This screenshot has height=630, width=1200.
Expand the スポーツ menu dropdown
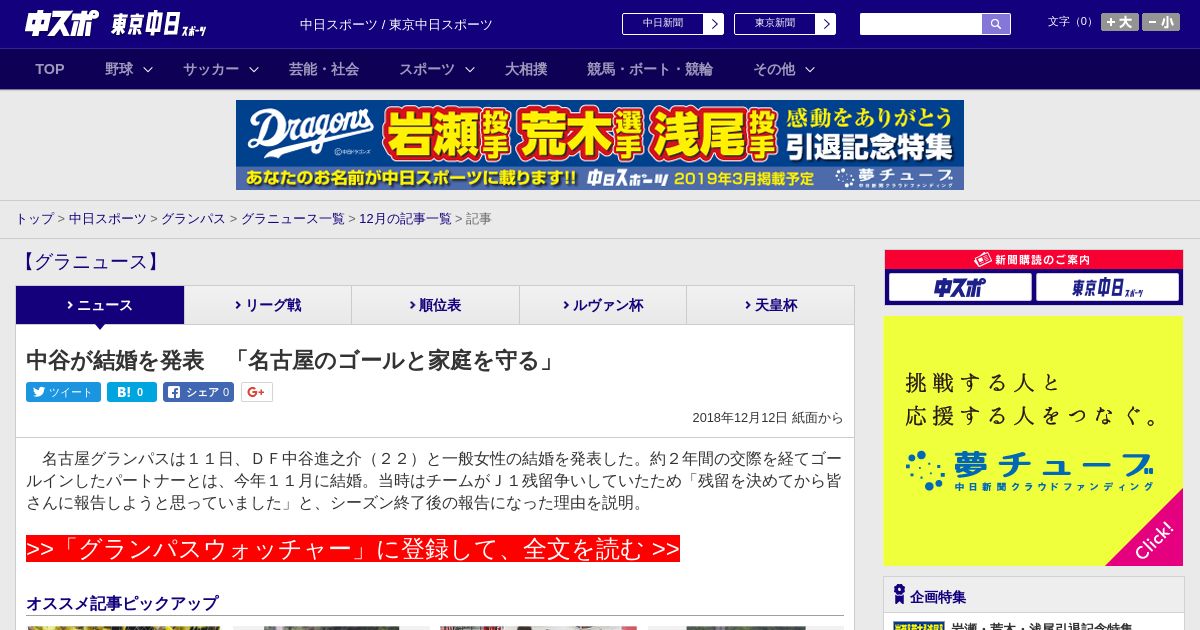pos(437,69)
